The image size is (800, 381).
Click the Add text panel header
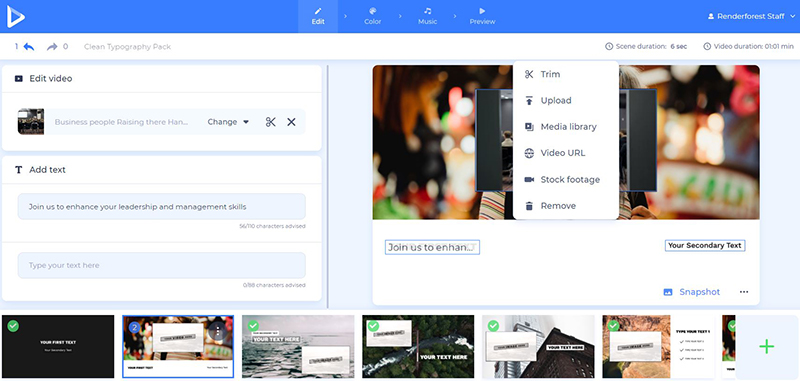click(162, 170)
